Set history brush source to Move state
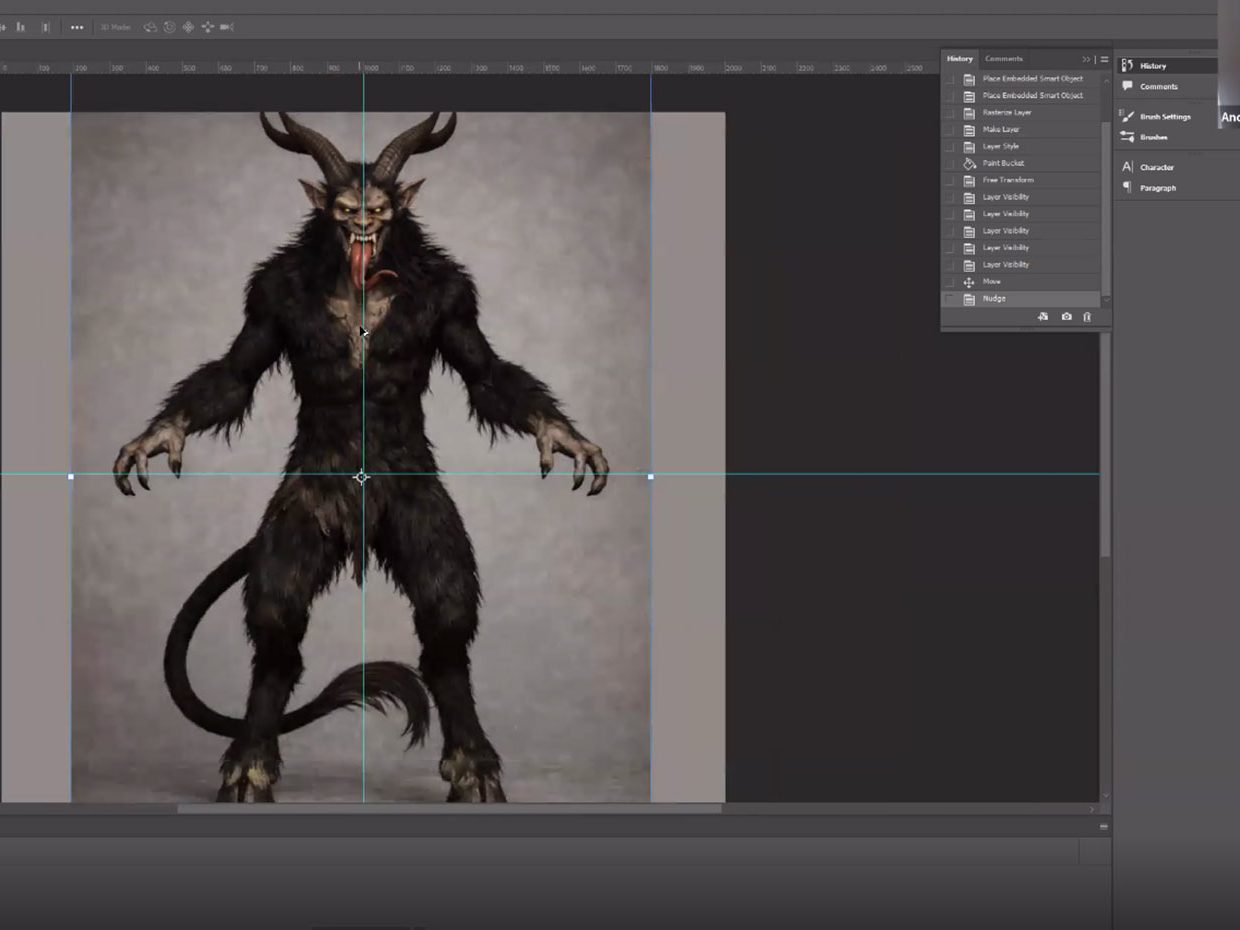 pos(949,282)
